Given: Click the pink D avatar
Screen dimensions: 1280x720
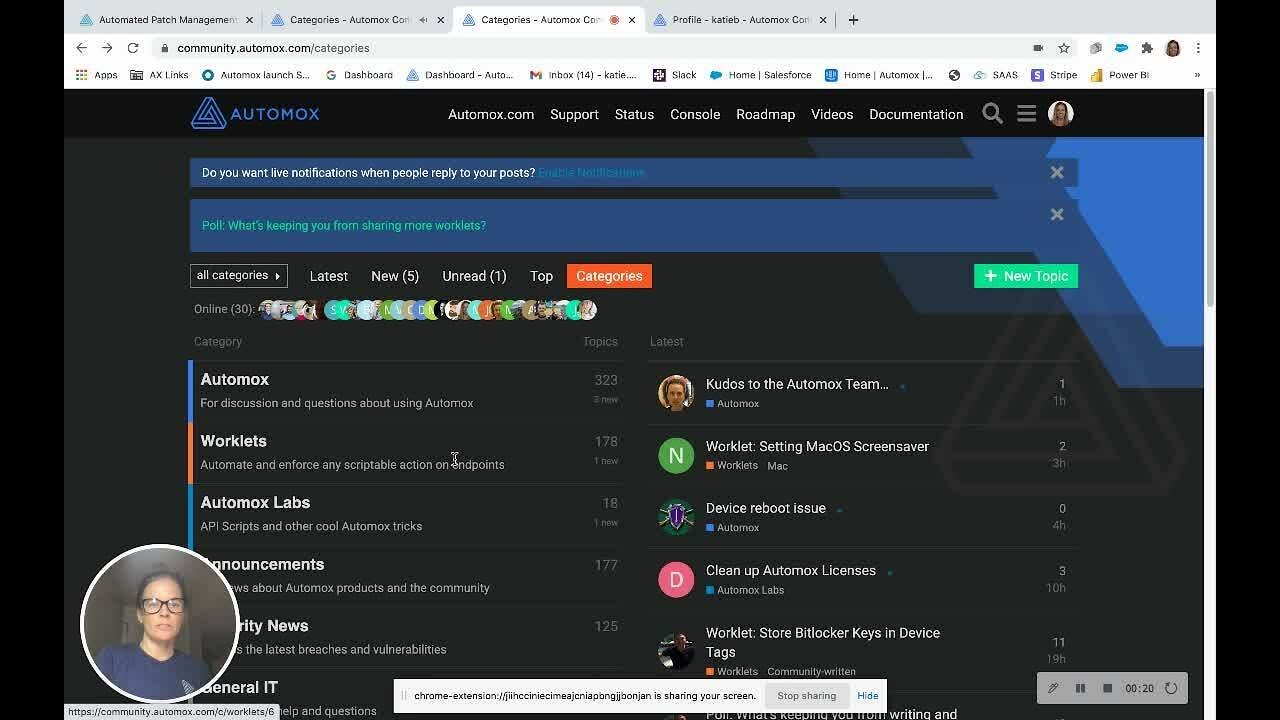Looking at the screenshot, I should (x=676, y=579).
